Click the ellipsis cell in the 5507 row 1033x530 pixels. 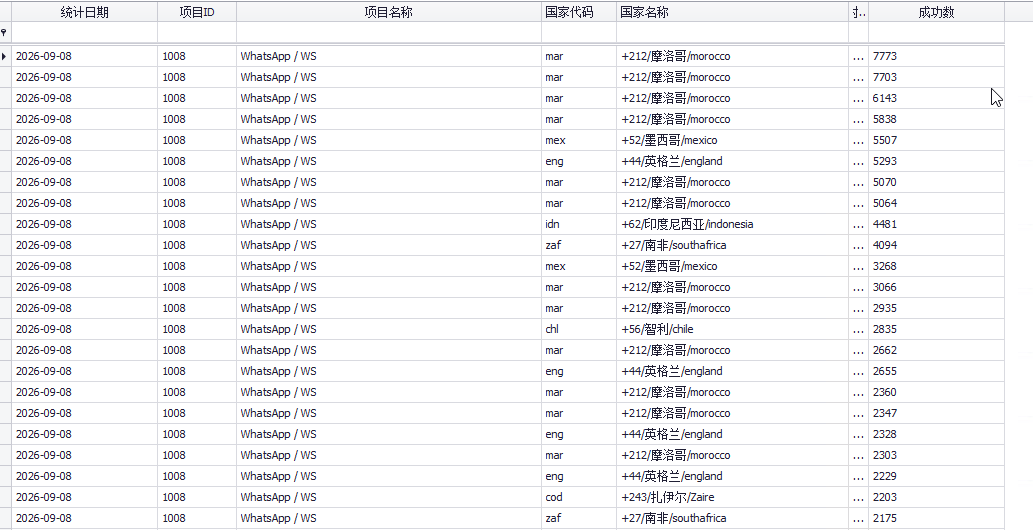click(858, 140)
